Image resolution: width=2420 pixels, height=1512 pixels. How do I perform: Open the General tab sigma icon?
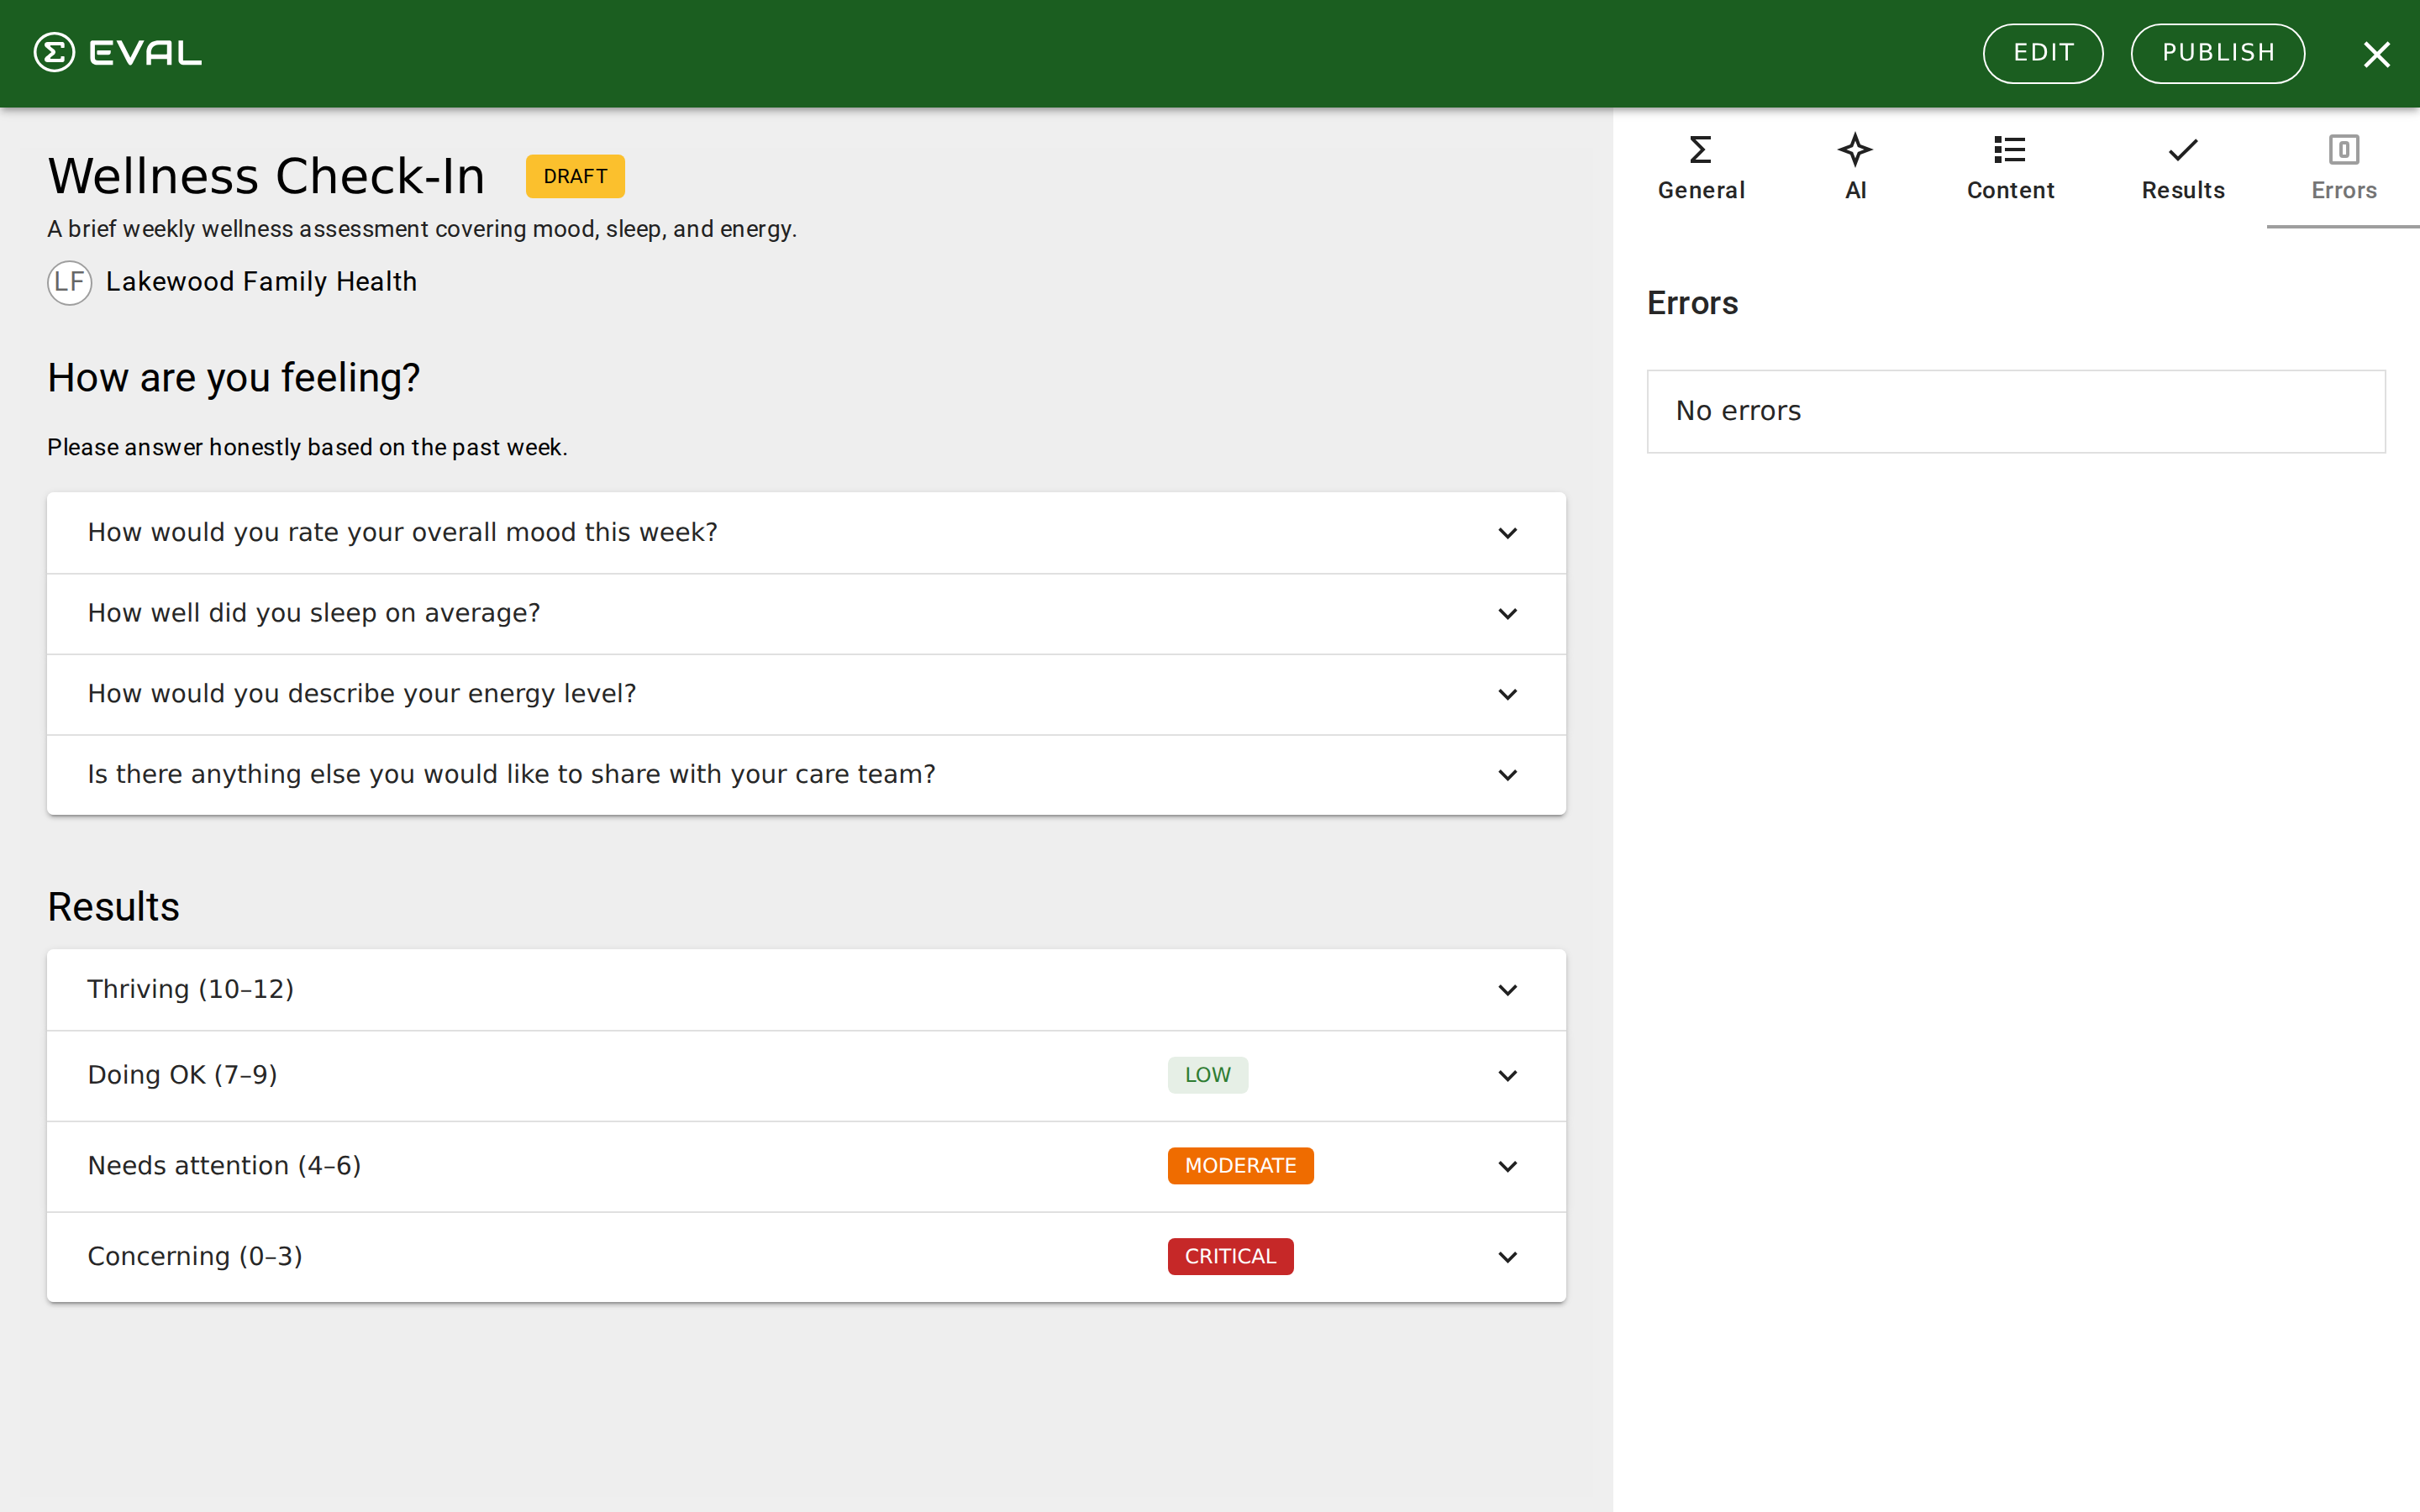[1700, 150]
